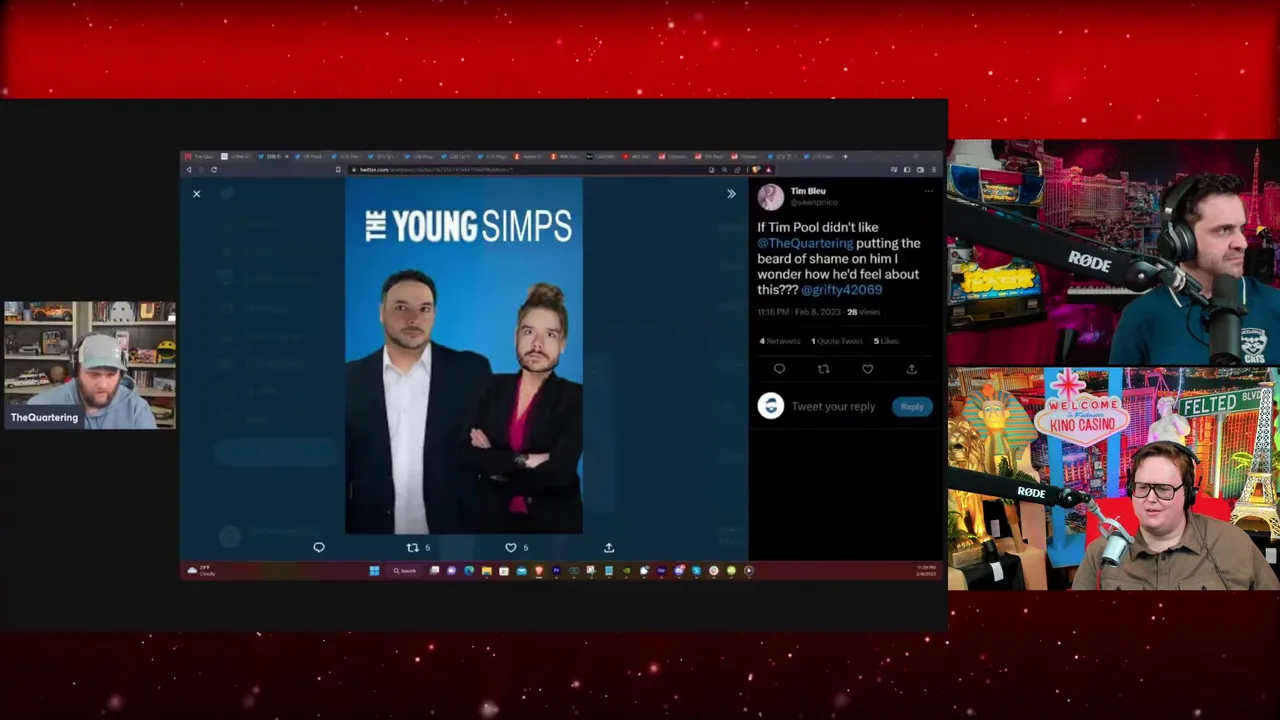Click the browser back arrow
1280x720 pixels.
189,170
